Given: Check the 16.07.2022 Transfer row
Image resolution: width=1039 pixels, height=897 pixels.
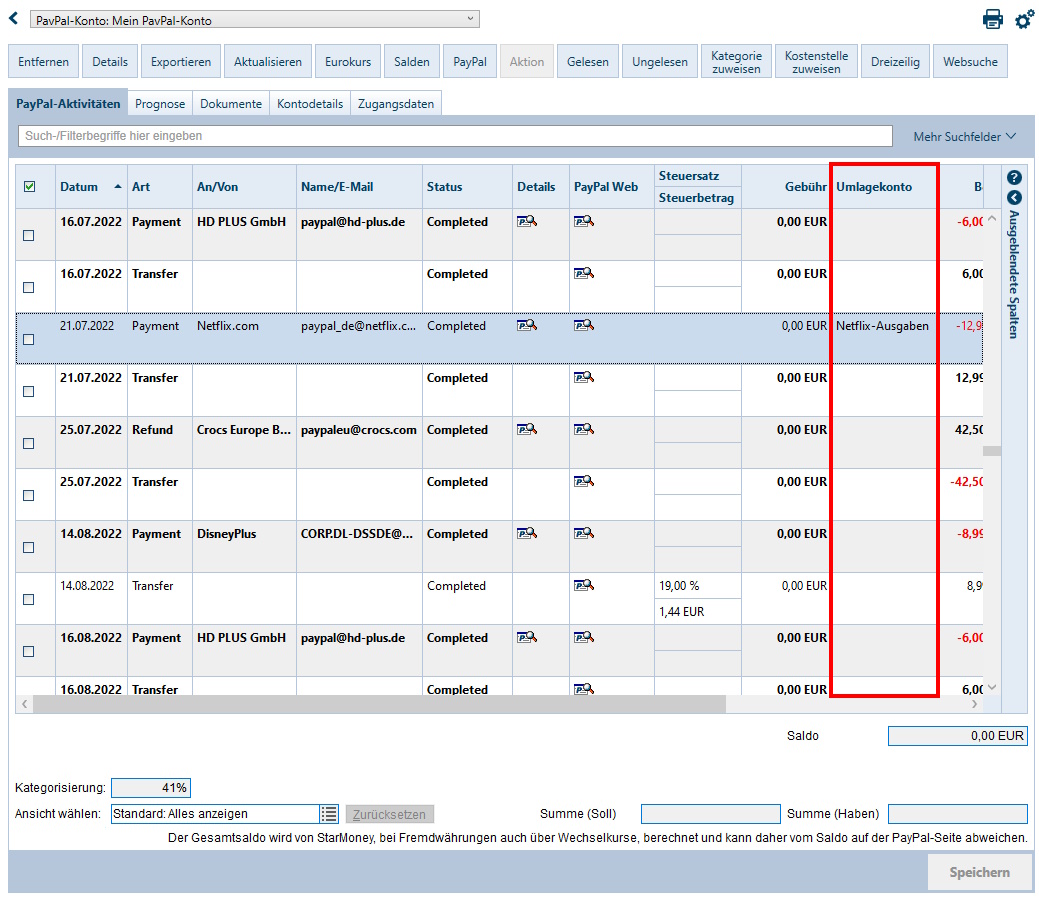Looking at the screenshot, I should 28,288.
